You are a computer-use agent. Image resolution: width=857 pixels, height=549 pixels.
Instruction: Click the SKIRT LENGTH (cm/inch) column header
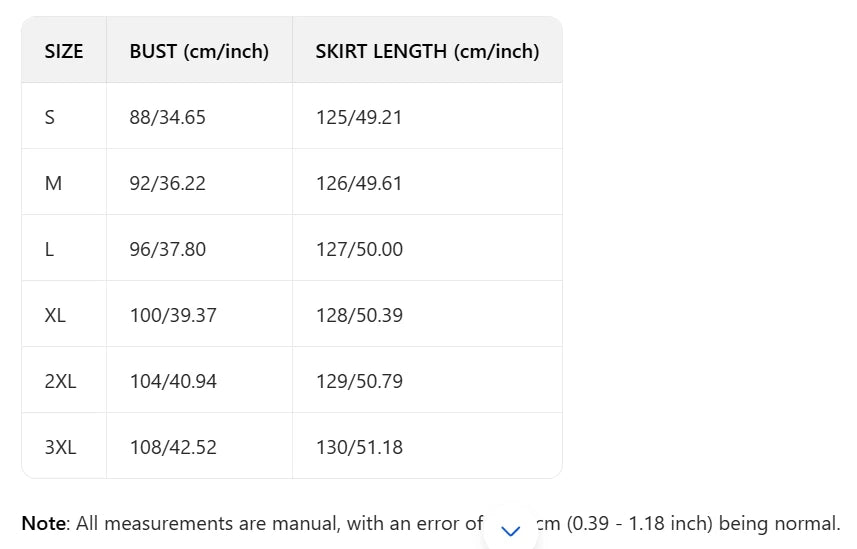point(427,51)
